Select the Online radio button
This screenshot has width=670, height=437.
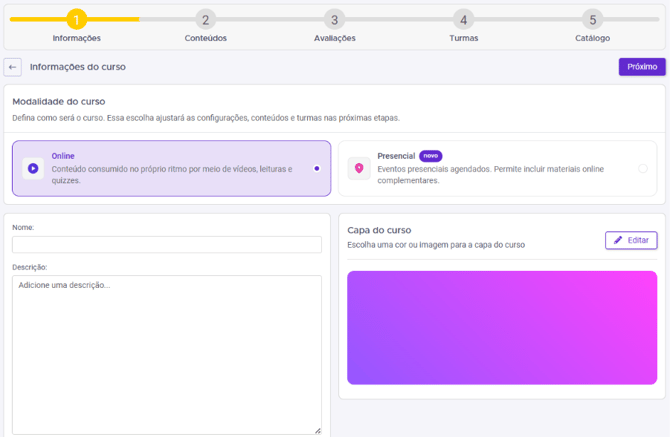pyautogui.click(x=317, y=168)
